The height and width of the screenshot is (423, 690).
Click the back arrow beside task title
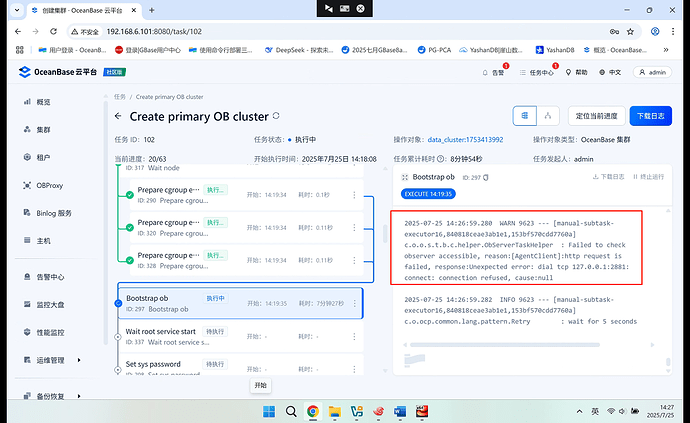click(x=118, y=116)
